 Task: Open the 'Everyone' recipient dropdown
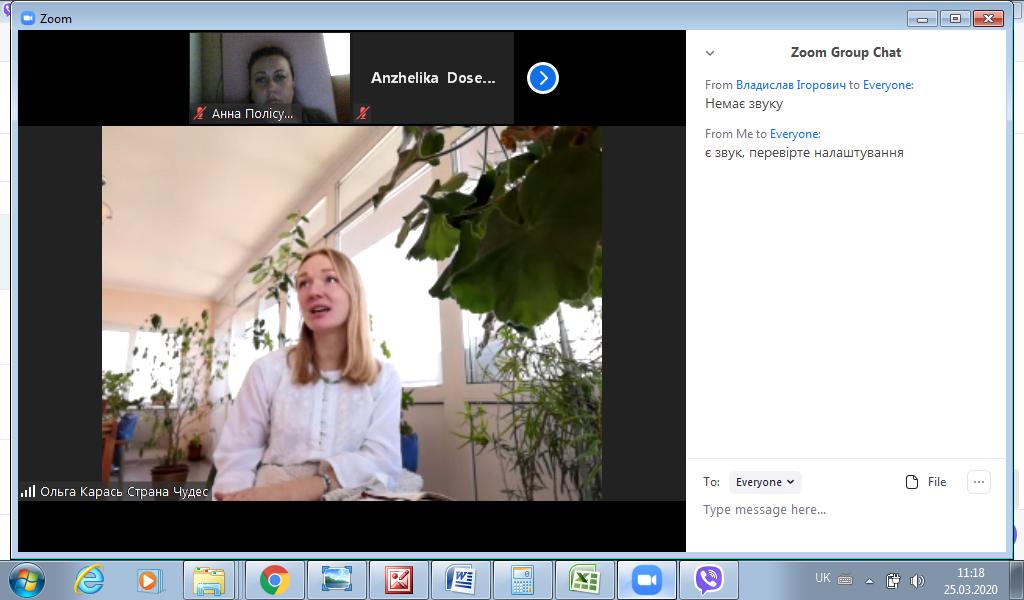(765, 482)
